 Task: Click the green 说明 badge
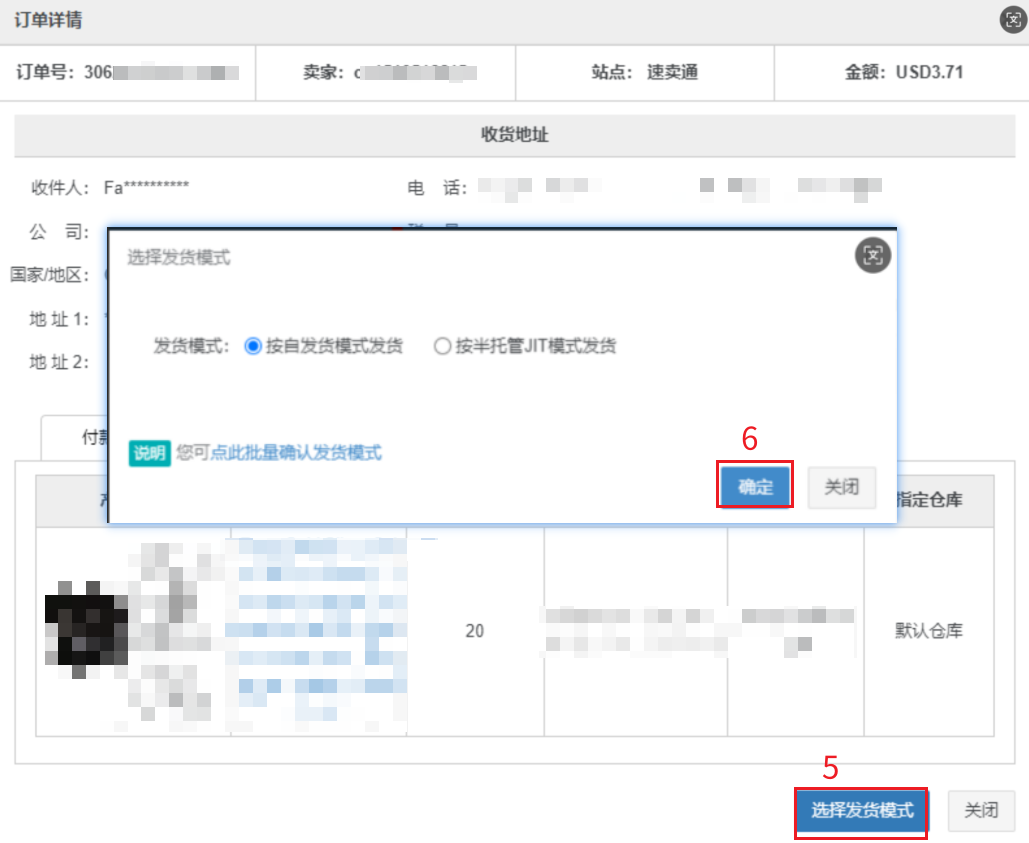149,453
